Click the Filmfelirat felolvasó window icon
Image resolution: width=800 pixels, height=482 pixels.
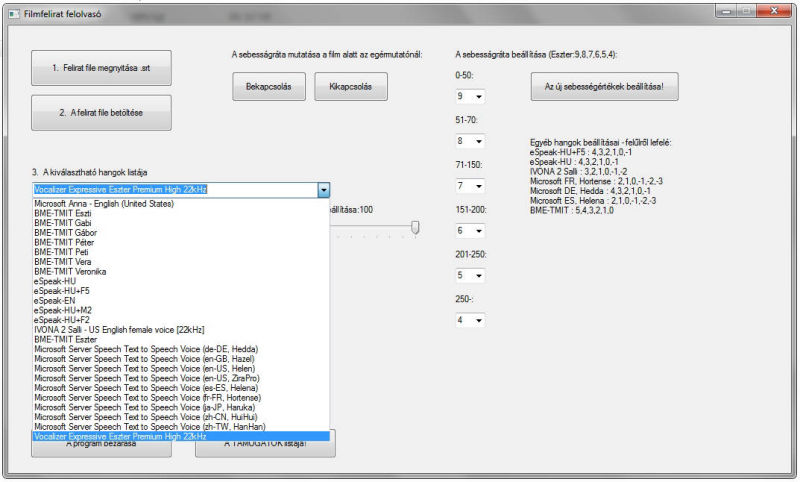tap(14, 14)
